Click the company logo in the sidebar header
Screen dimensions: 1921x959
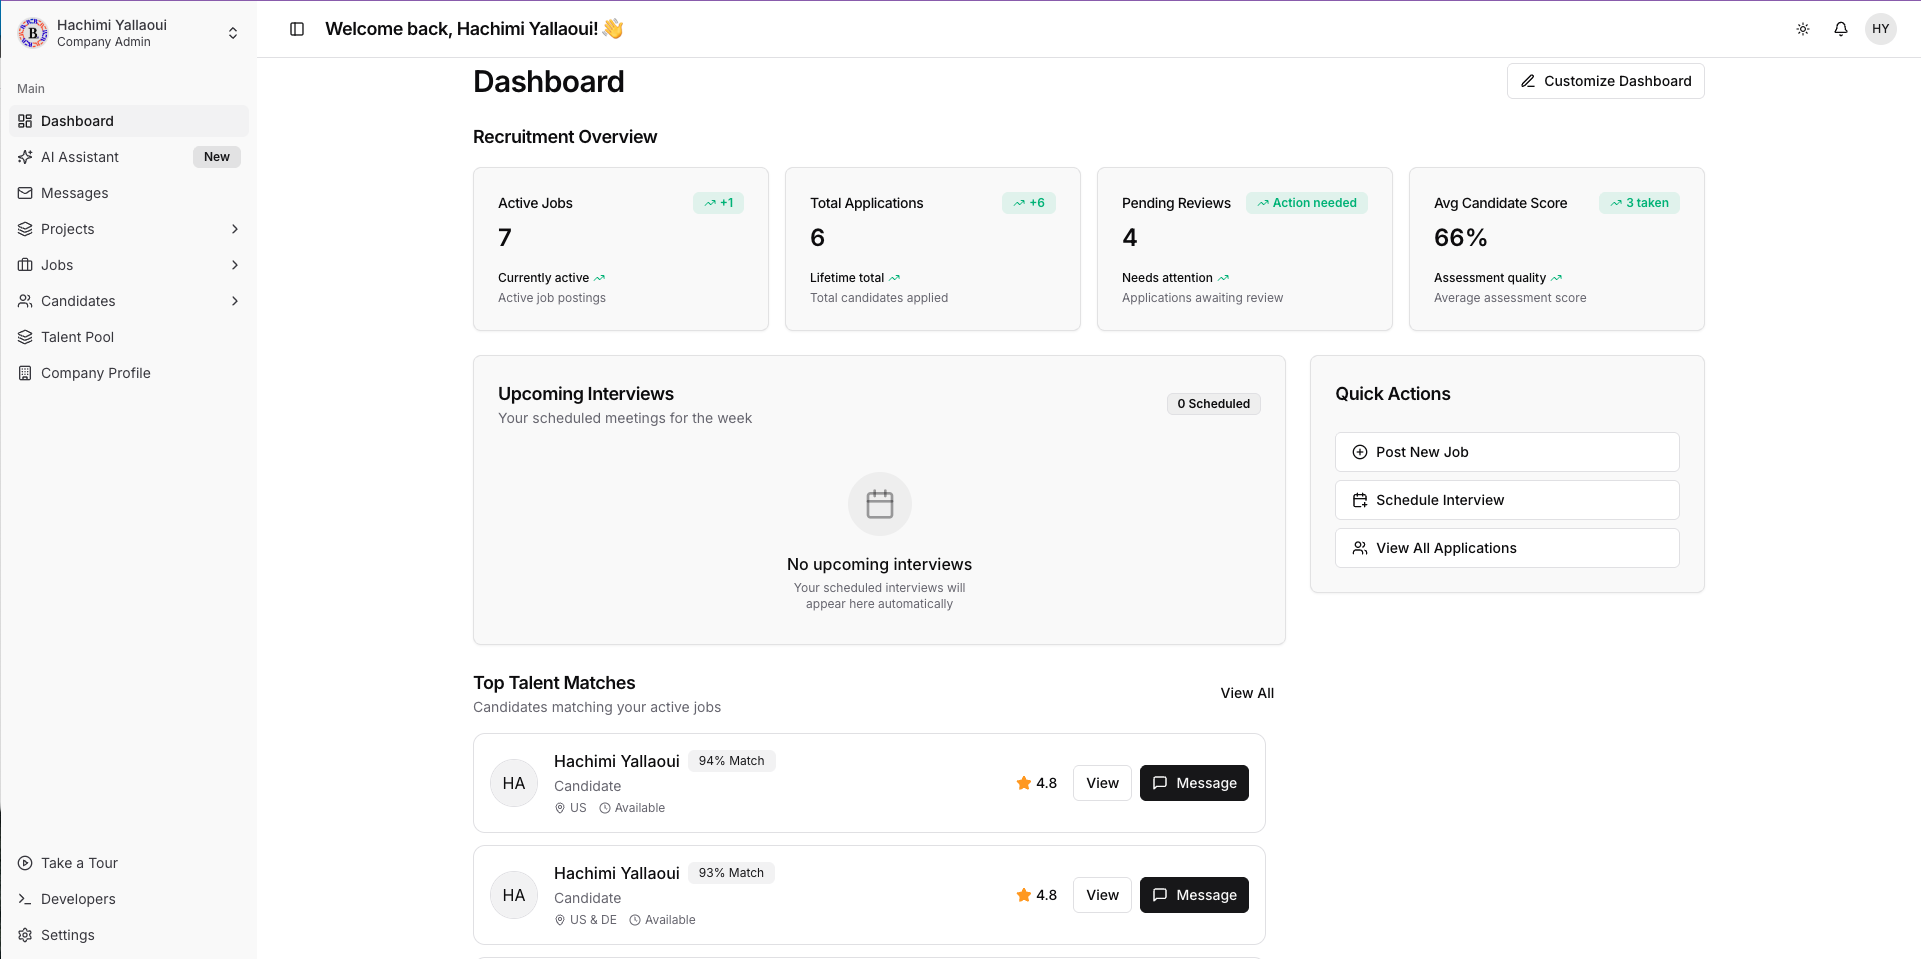pos(33,33)
